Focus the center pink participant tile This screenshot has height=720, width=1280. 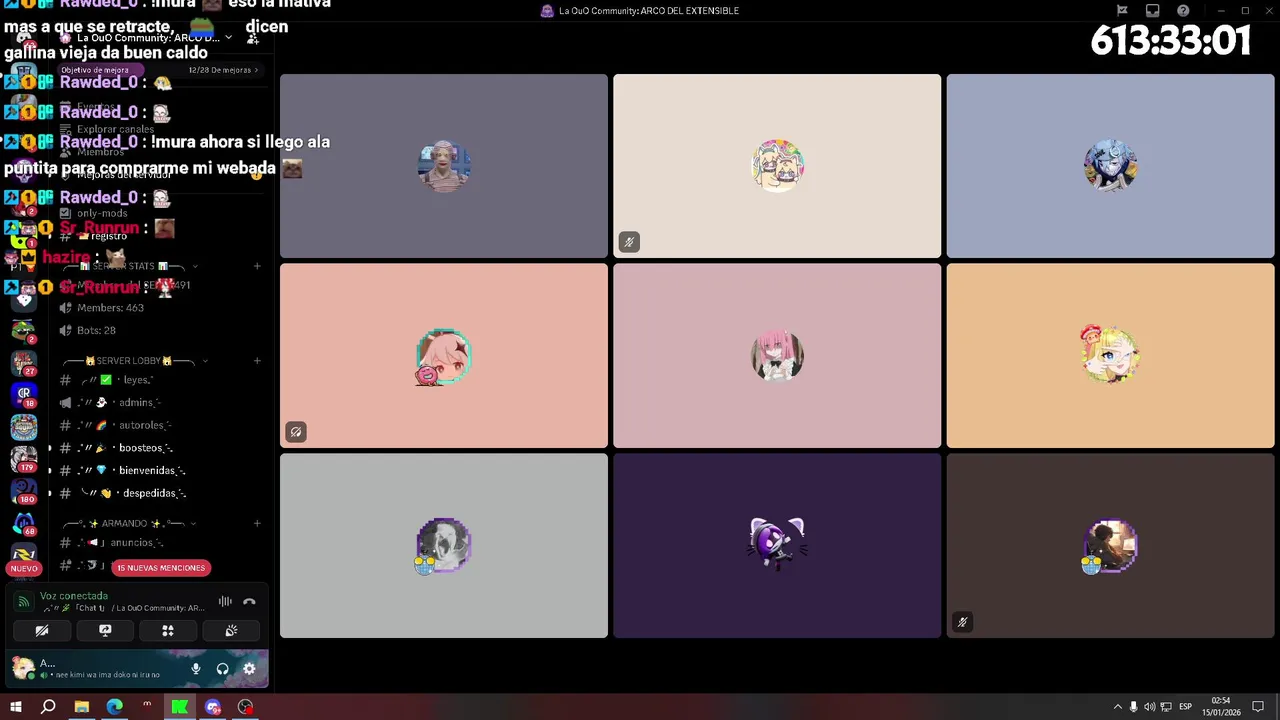[x=777, y=356]
